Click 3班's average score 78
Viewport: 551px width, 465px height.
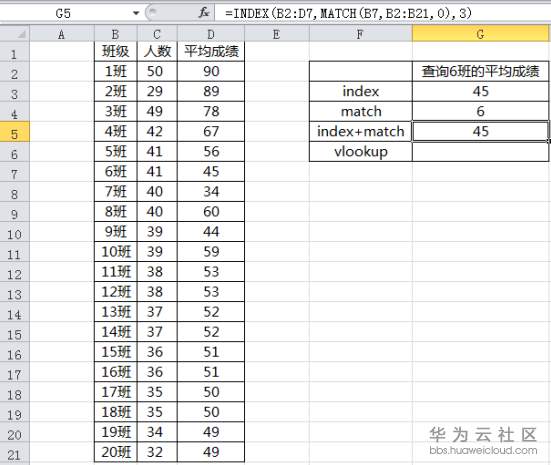(x=211, y=112)
